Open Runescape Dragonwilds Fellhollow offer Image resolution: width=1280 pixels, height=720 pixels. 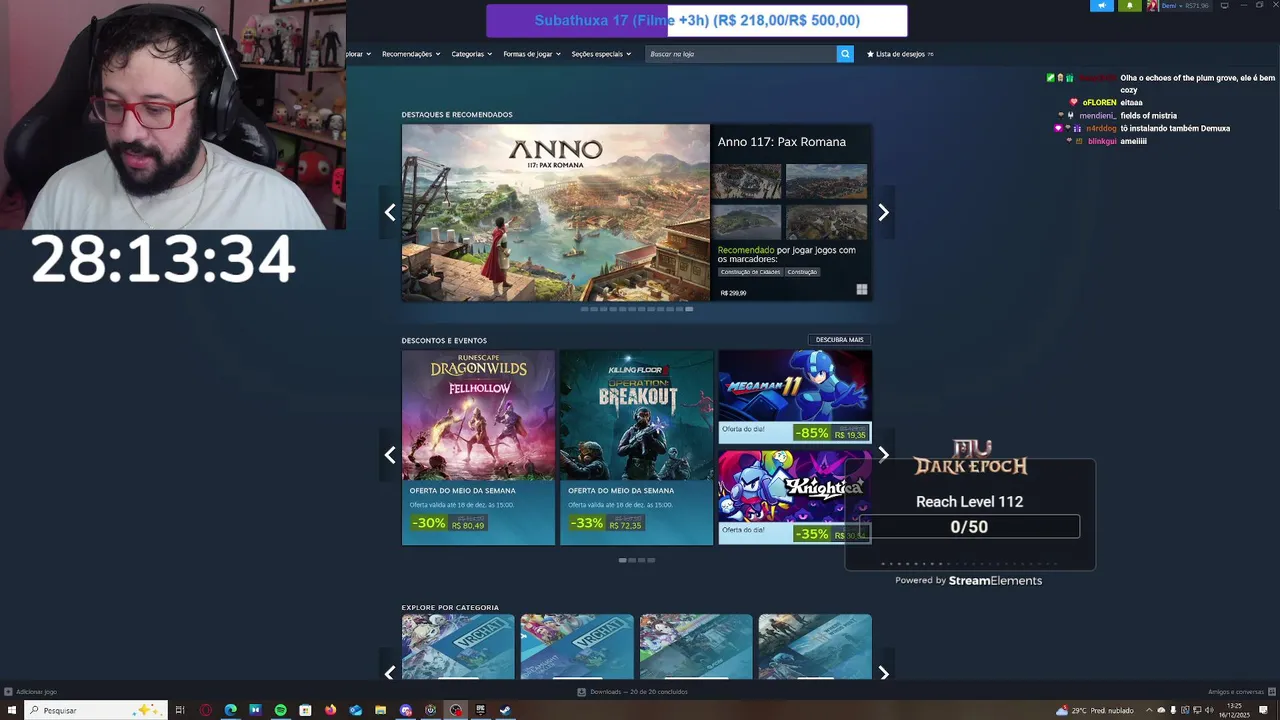(x=478, y=447)
